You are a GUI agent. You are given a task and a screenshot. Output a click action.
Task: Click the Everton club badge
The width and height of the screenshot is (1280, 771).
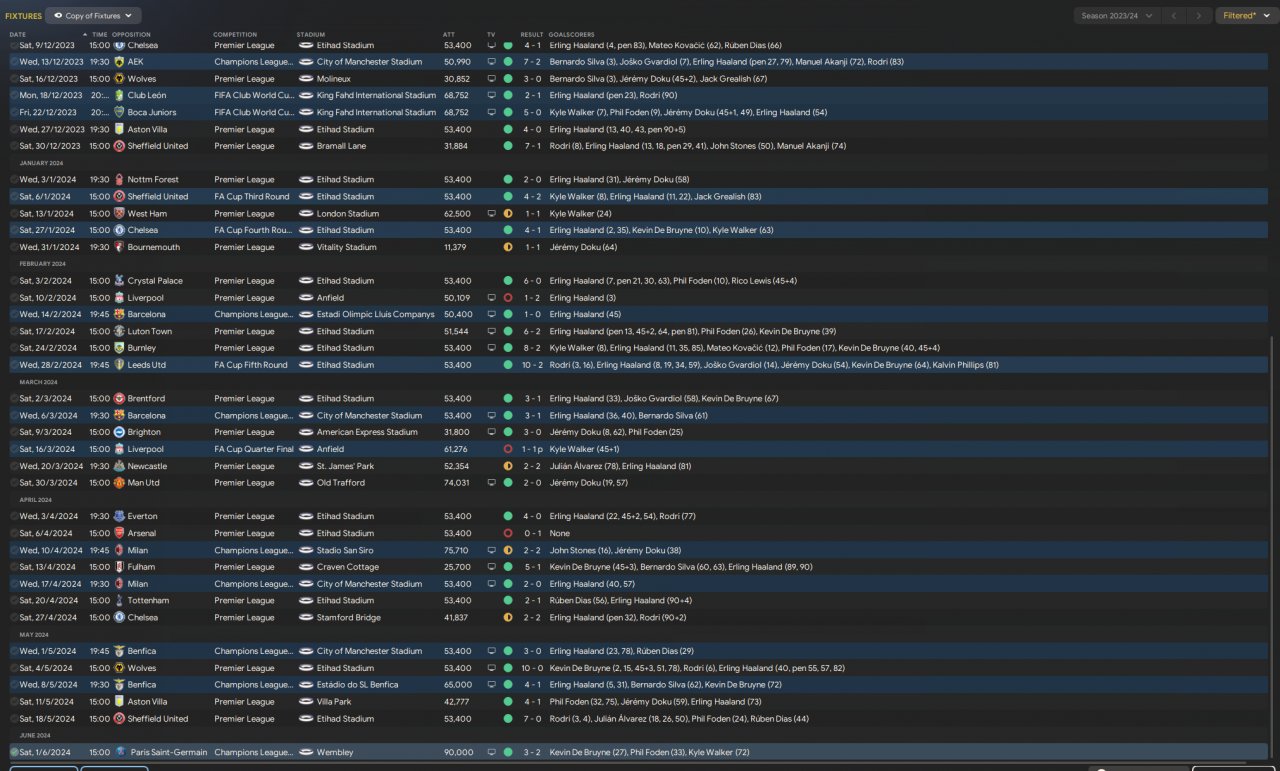119,517
